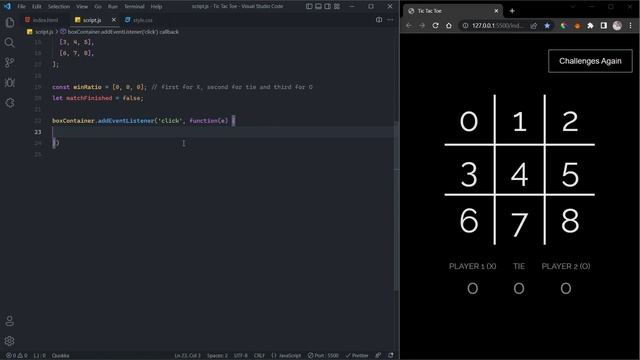
Task: Select the Tic Tac Toe browser tab
Action: click(x=452, y=11)
